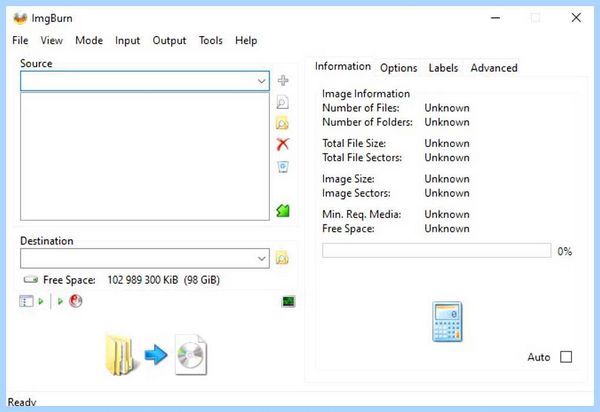Click the green arrow icon below the source buttons
The width and height of the screenshot is (600, 412).
click(283, 210)
